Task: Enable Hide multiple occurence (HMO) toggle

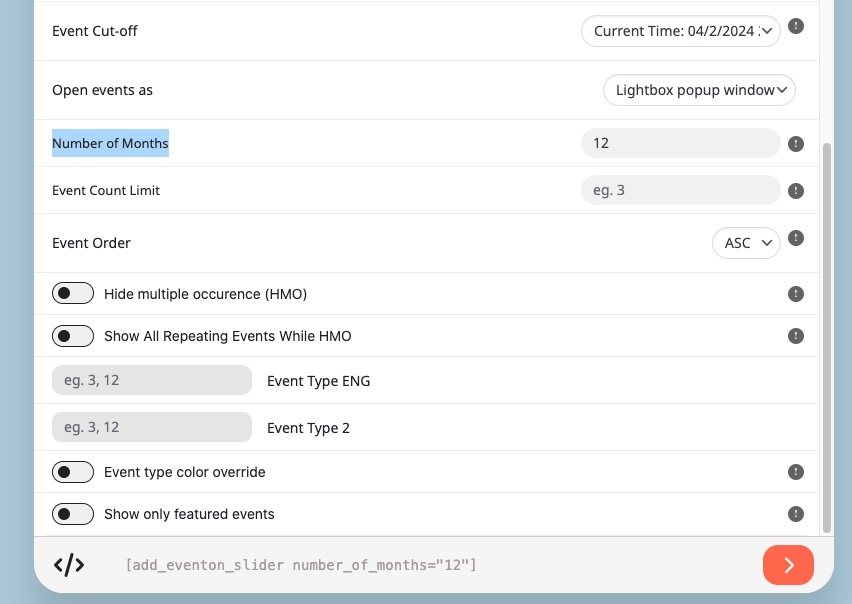Action: coord(73,293)
